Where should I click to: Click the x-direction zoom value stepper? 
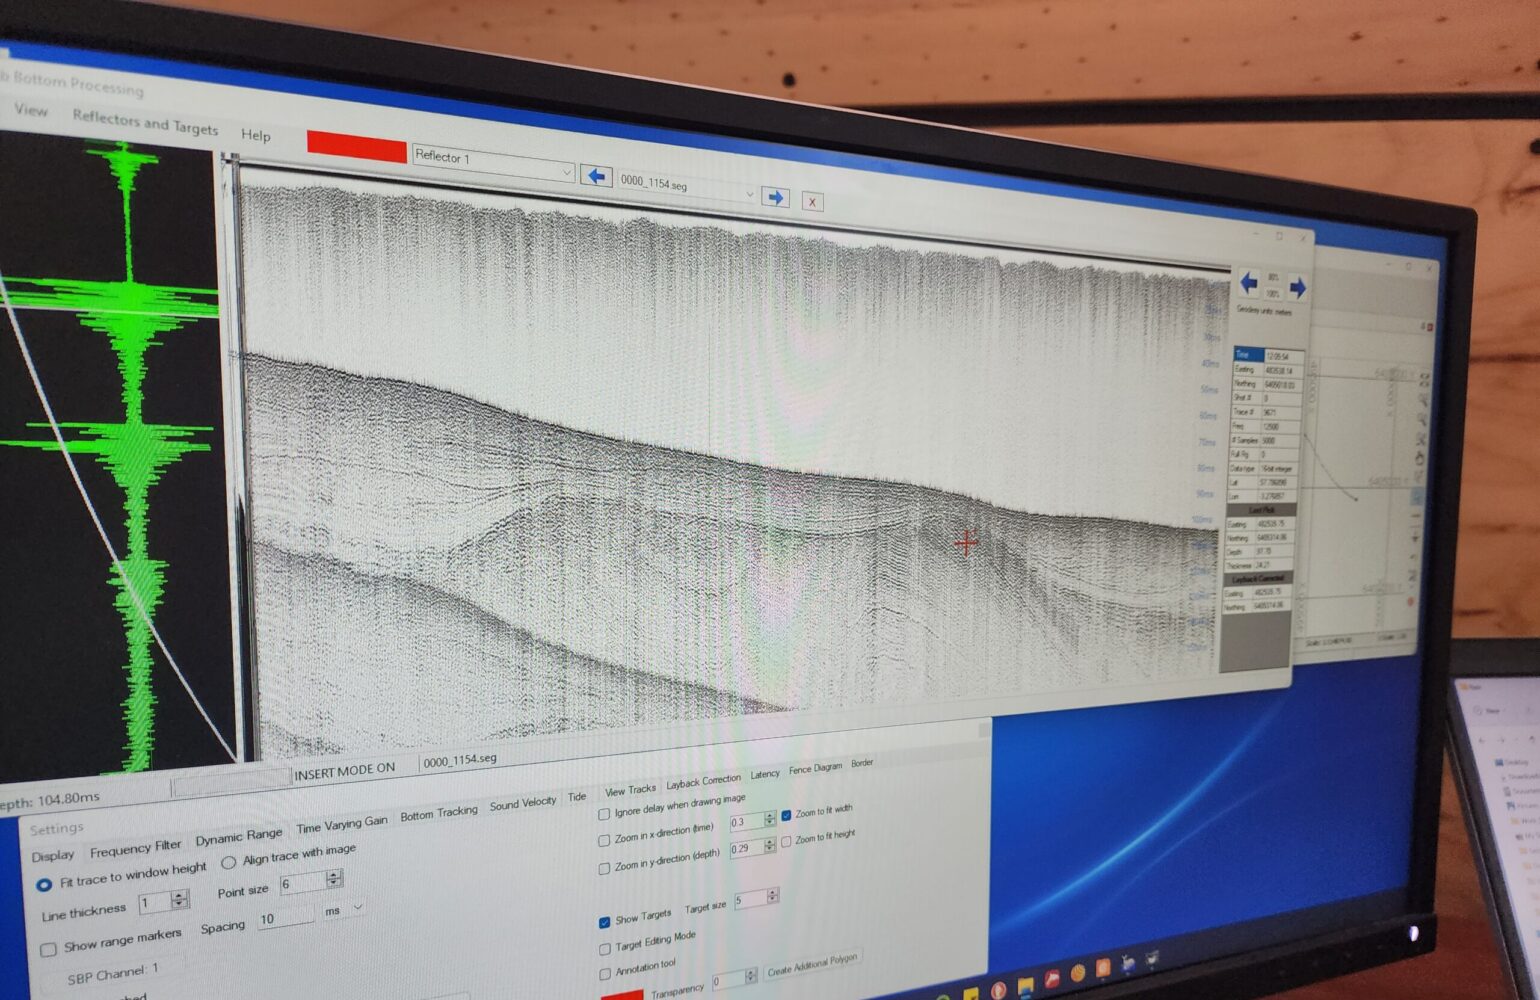click(770, 819)
